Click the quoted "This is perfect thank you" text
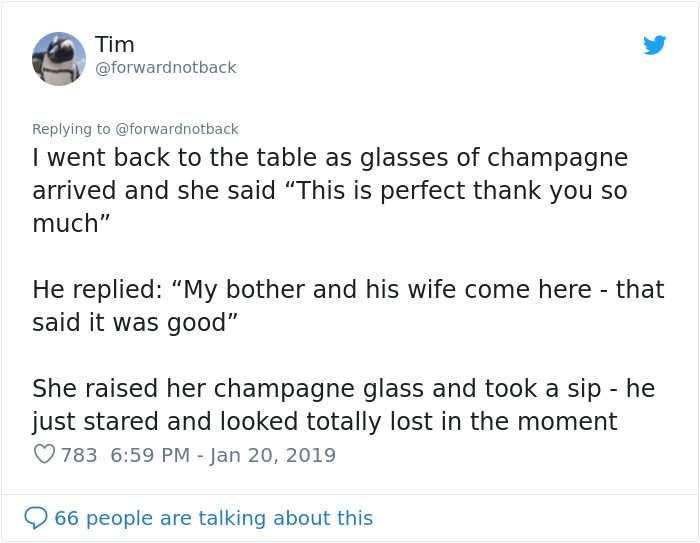Viewport: 700px width, 543px height. tap(440, 191)
